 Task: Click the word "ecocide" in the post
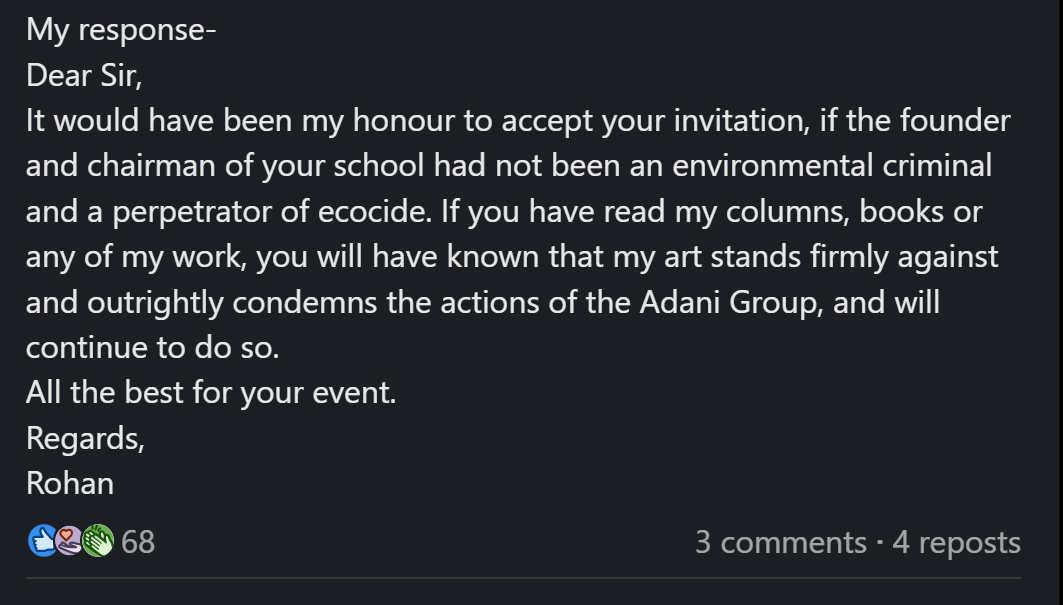click(x=396, y=212)
